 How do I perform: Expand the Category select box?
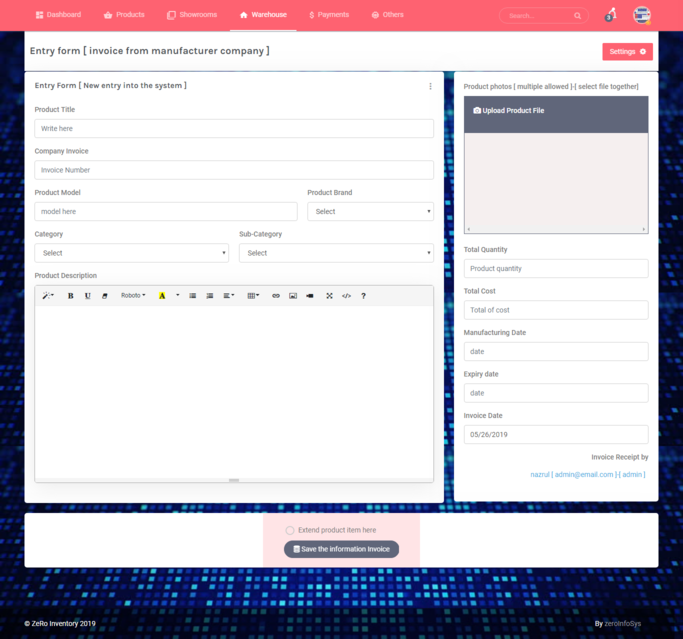[131, 253]
